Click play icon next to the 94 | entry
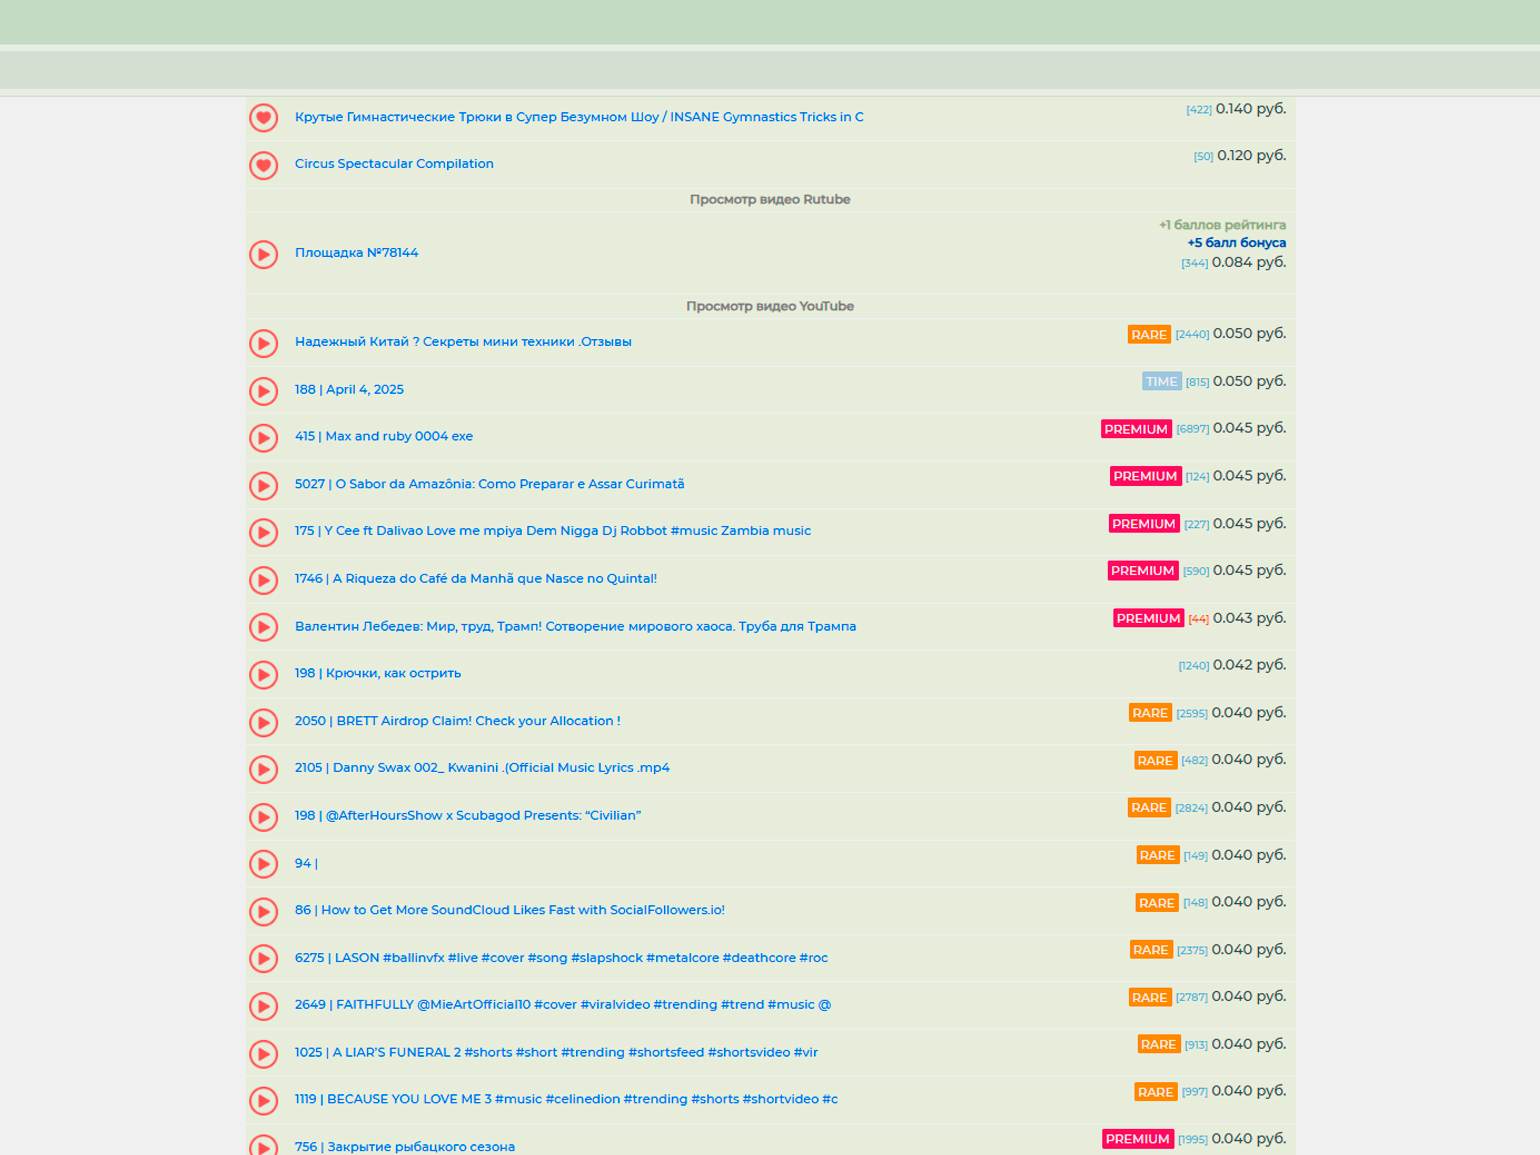The image size is (1540, 1155). point(264,864)
